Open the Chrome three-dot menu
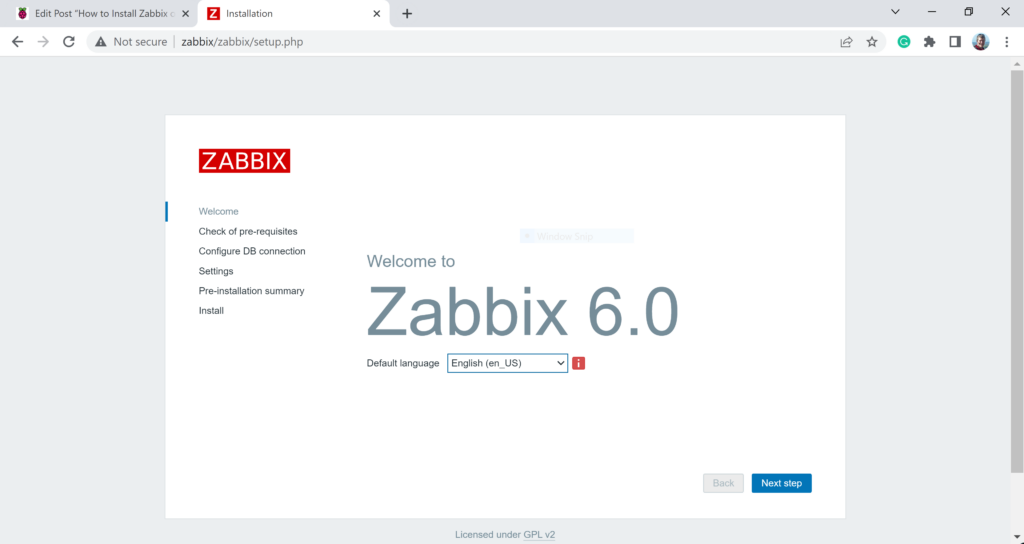The width and height of the screenshot is (1024, 544). coord(1006,42)
